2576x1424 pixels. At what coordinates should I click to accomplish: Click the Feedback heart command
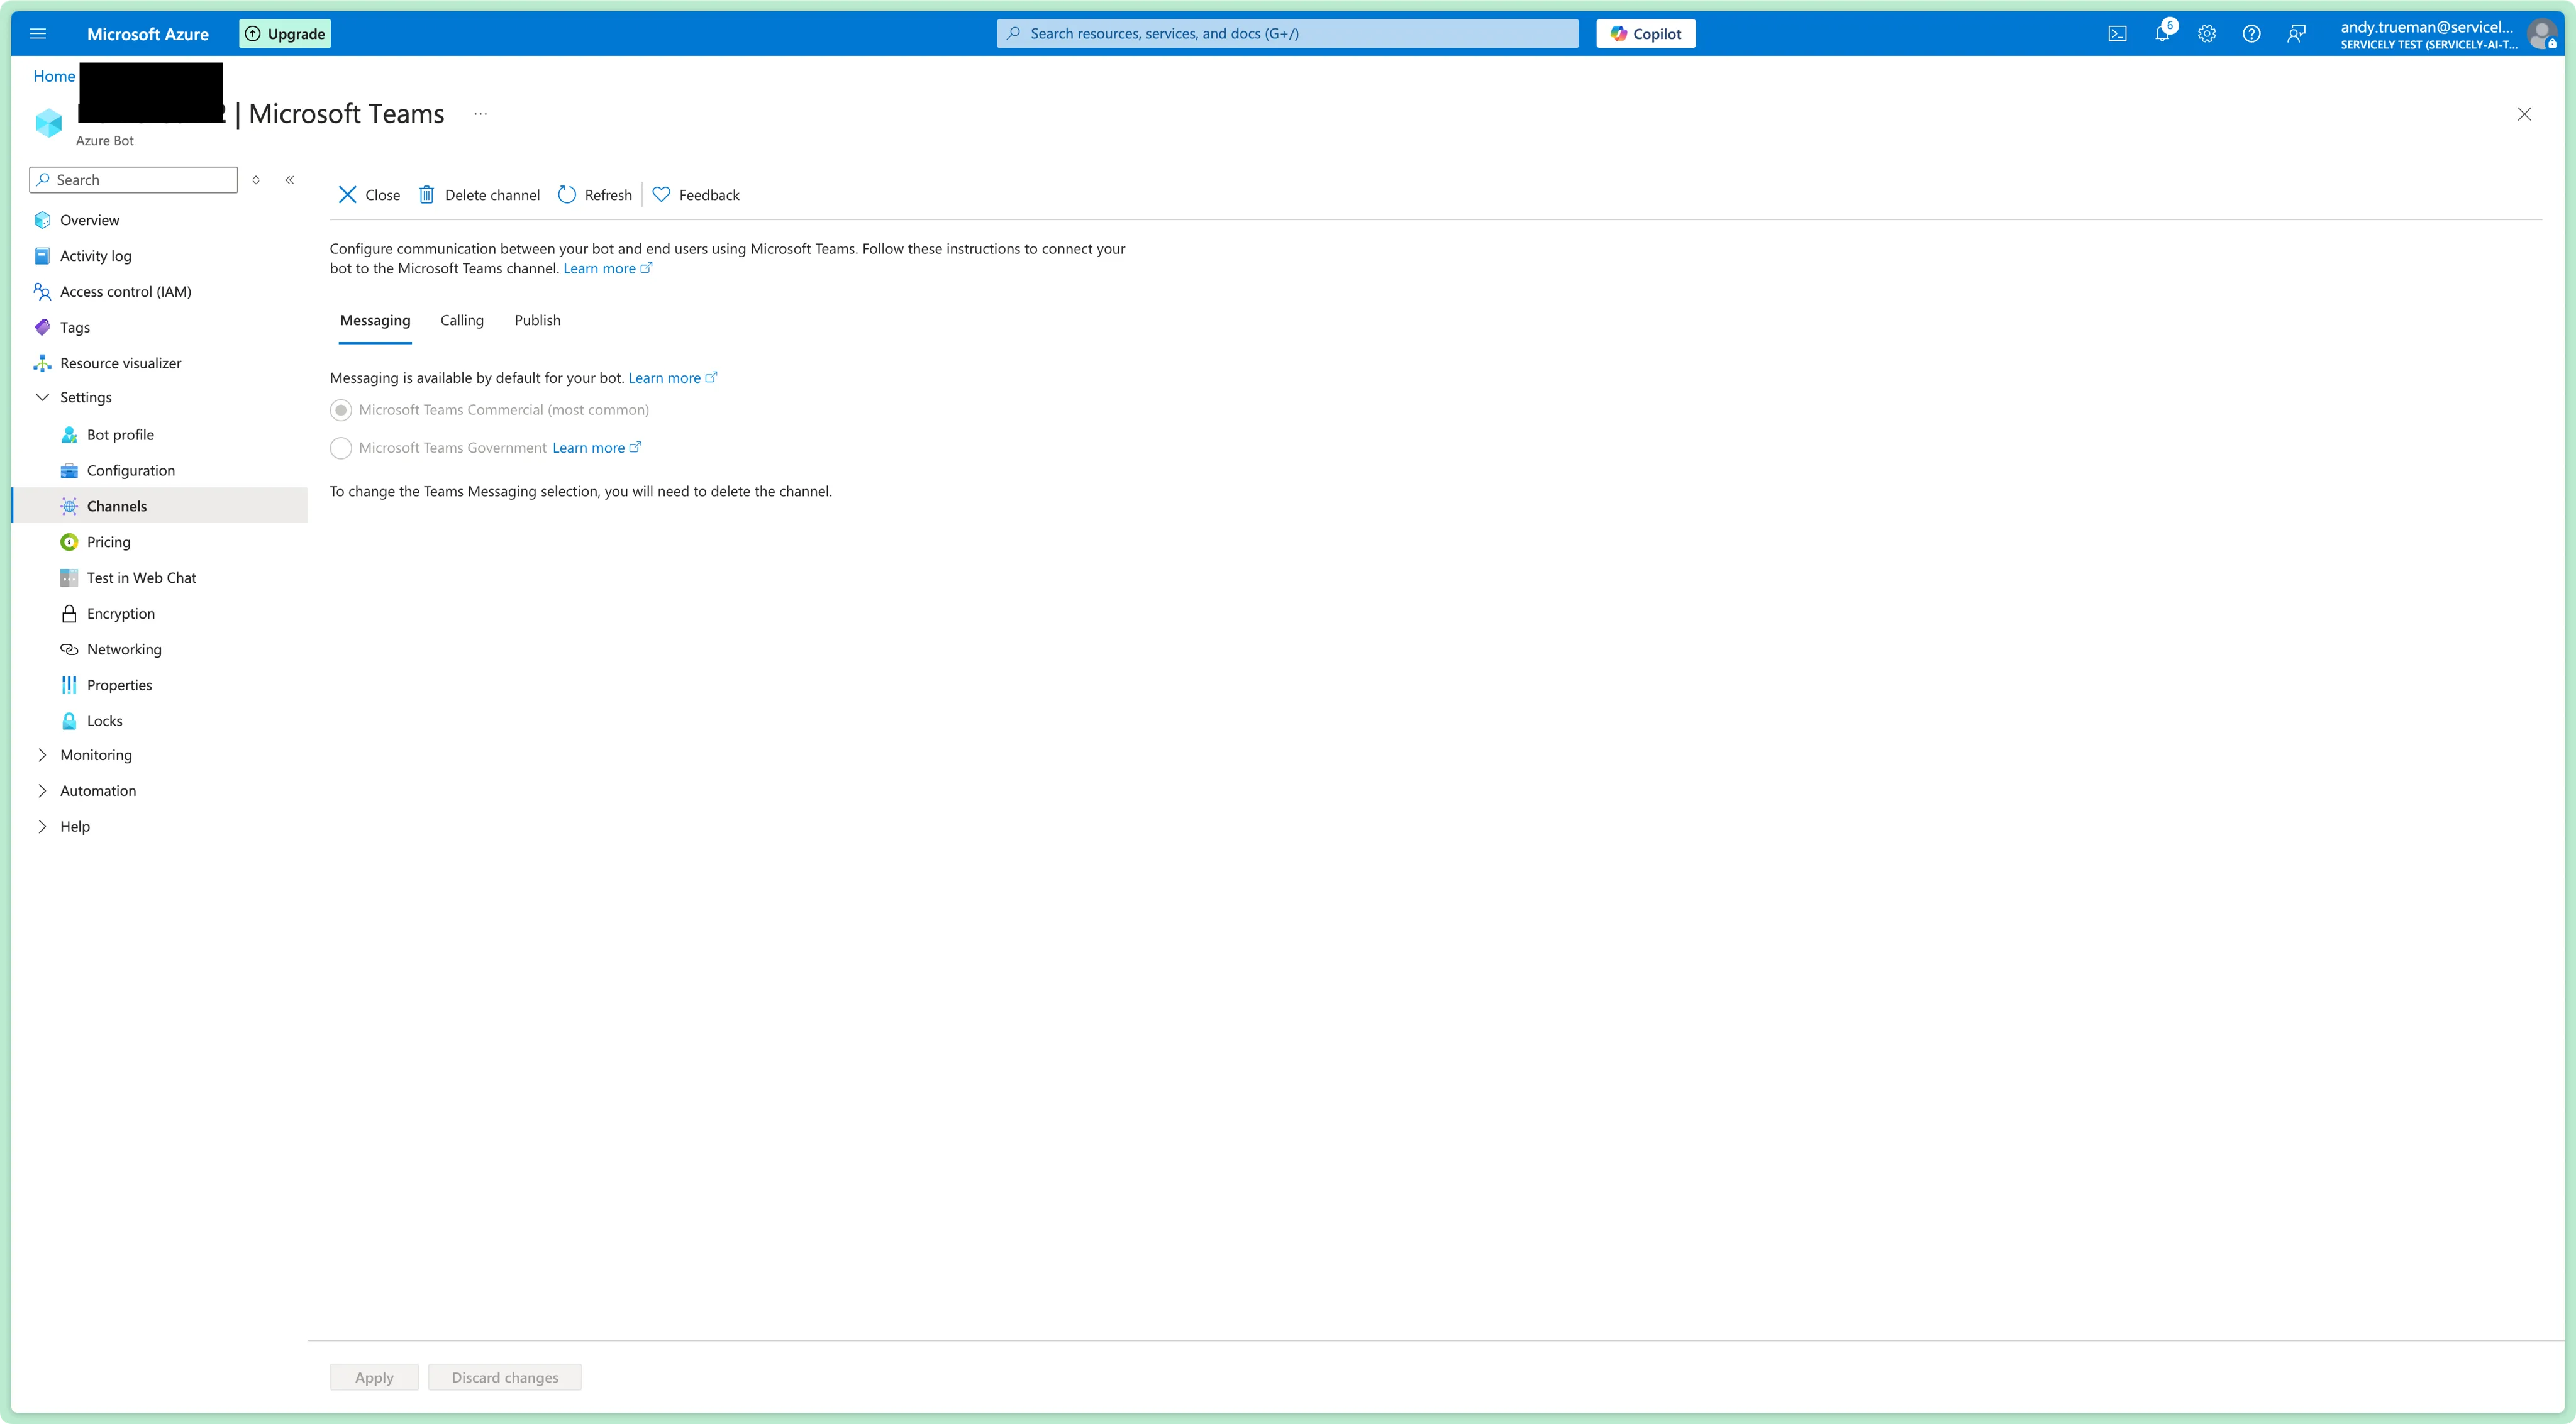click(696, 195)
